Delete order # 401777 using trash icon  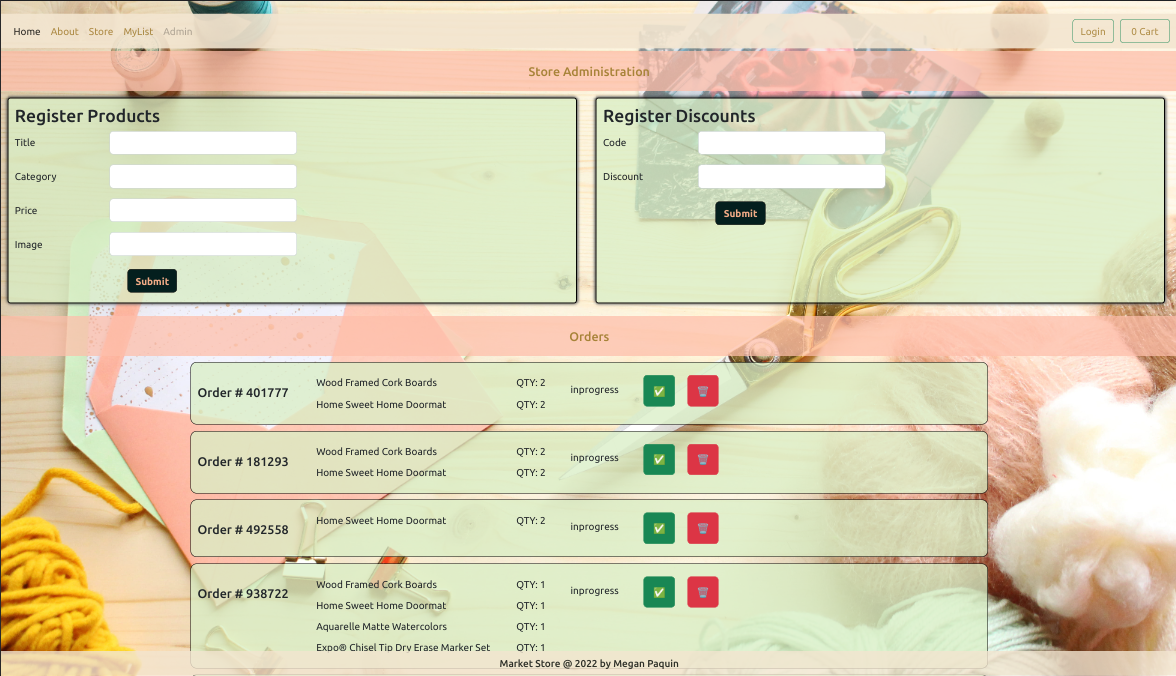pyautogui.click(x=703, y=391)
